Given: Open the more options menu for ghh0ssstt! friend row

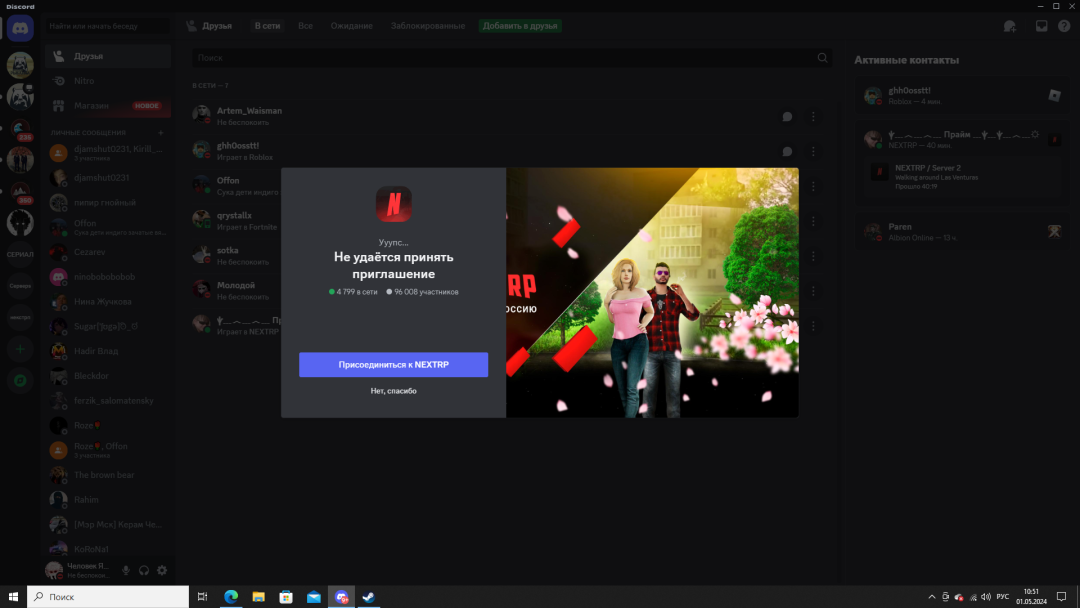Looking at the screenshot, I should pyautogui.click(x=813, y=151).
